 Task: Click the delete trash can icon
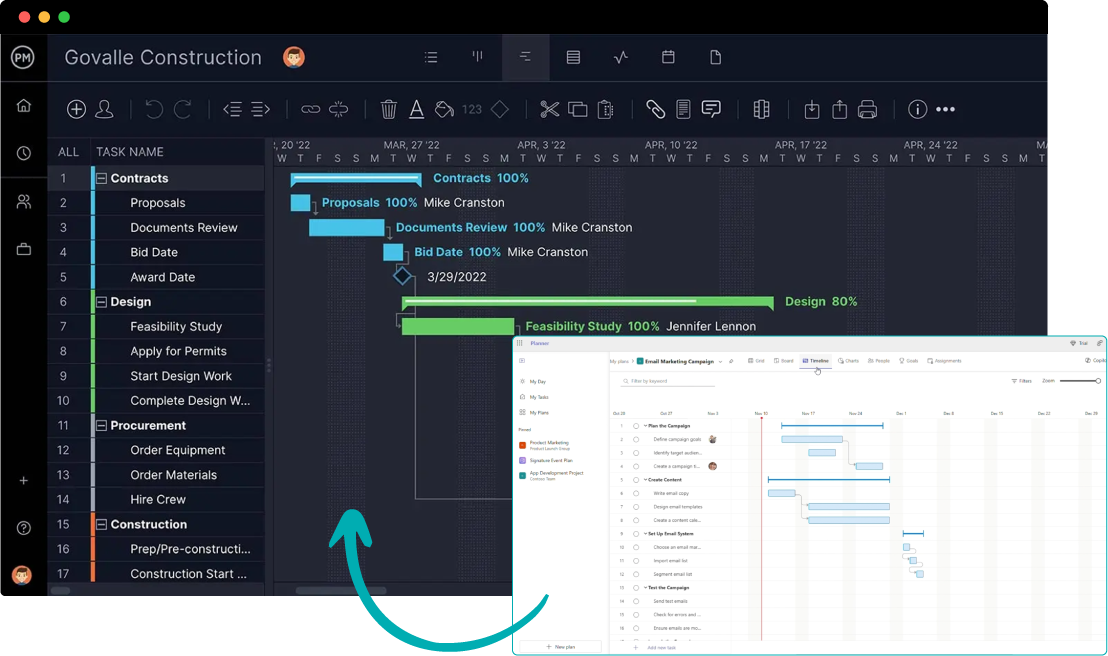click(389, 110)
